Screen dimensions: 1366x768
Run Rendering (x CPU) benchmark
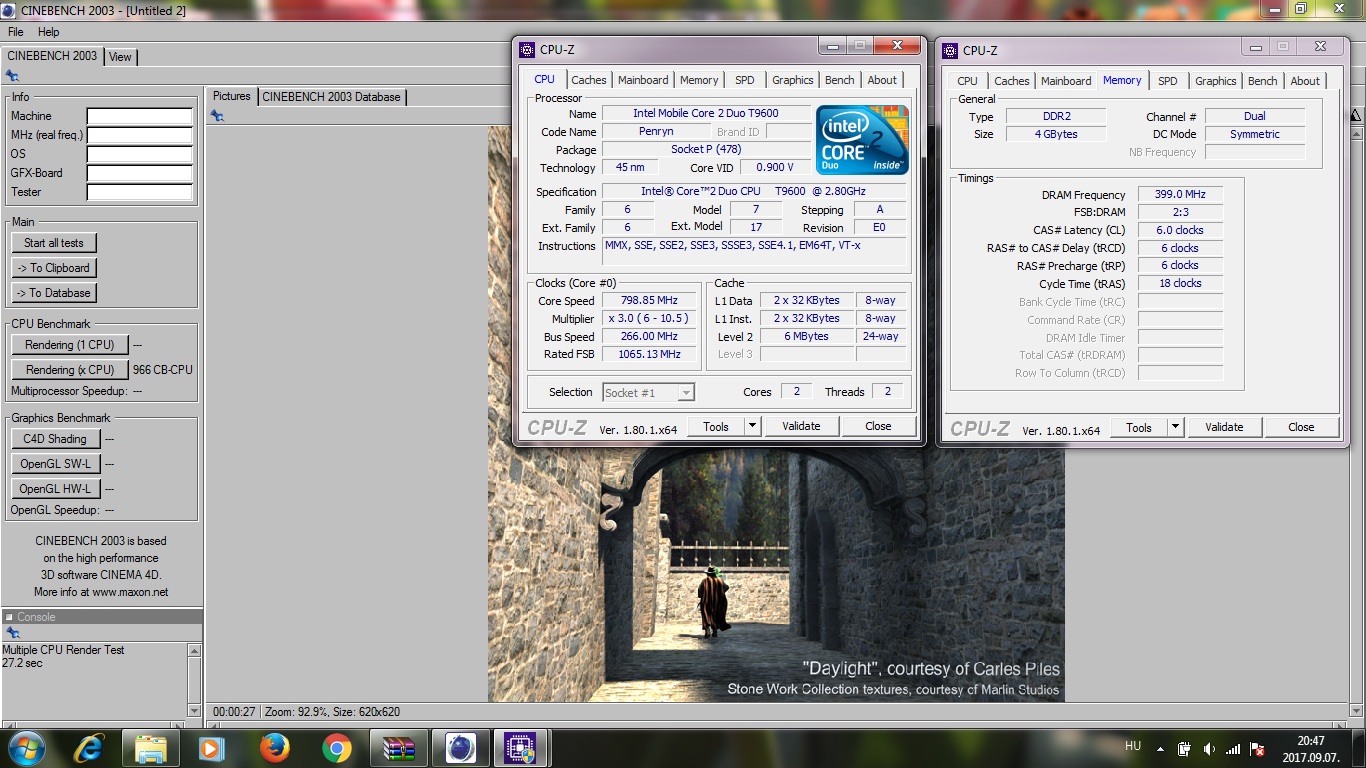coord(70,370)
